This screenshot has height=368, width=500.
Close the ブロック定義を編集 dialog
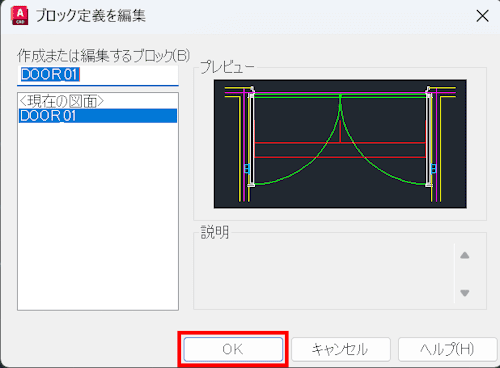[482, 16]
